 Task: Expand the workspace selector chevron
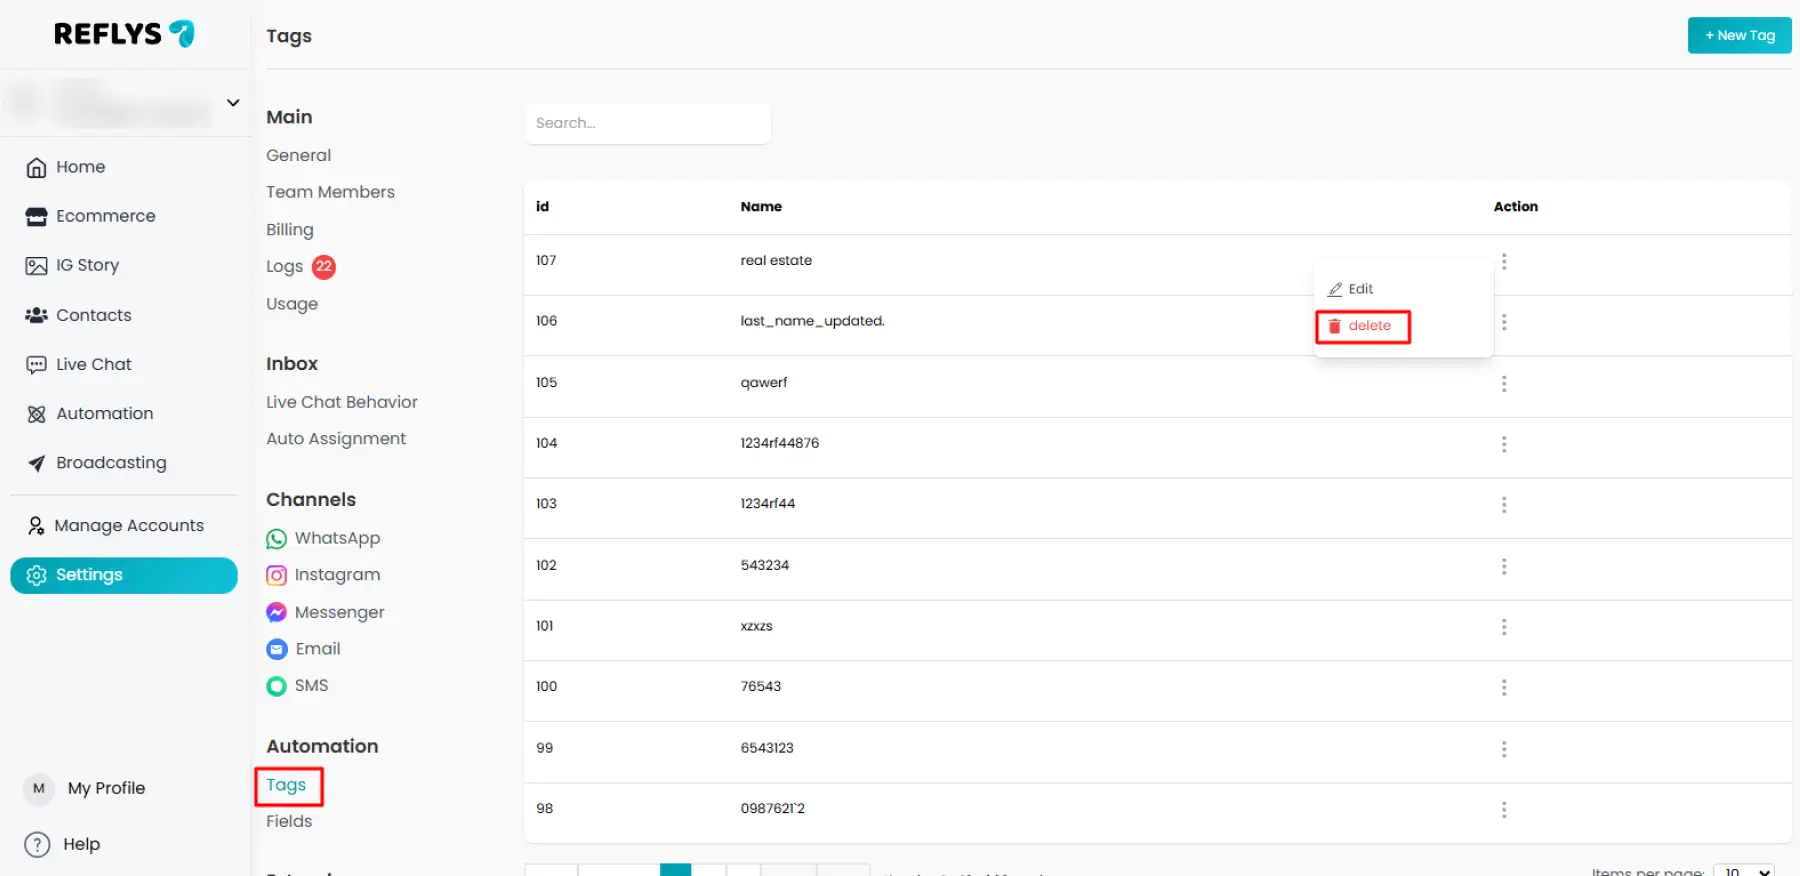tap(233, 103)
